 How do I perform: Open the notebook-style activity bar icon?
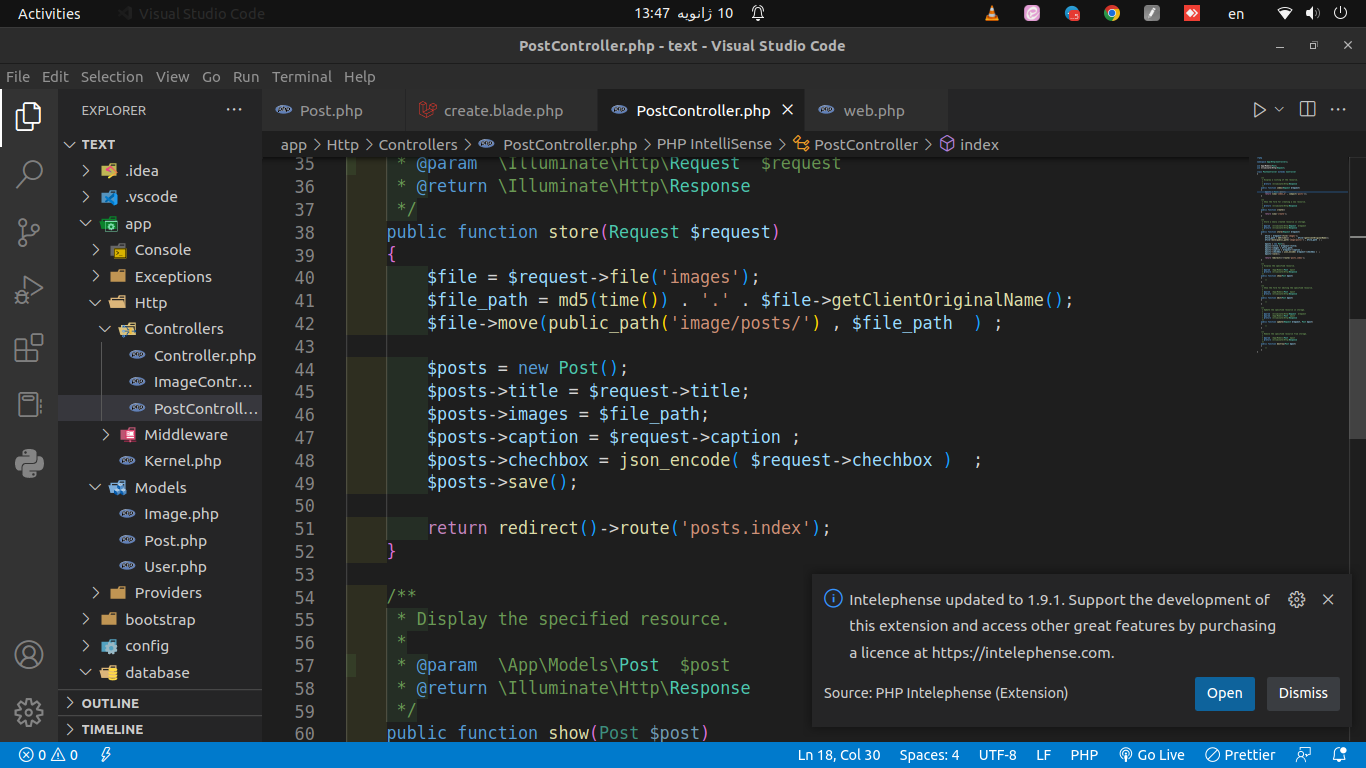[x=28, y=405]
